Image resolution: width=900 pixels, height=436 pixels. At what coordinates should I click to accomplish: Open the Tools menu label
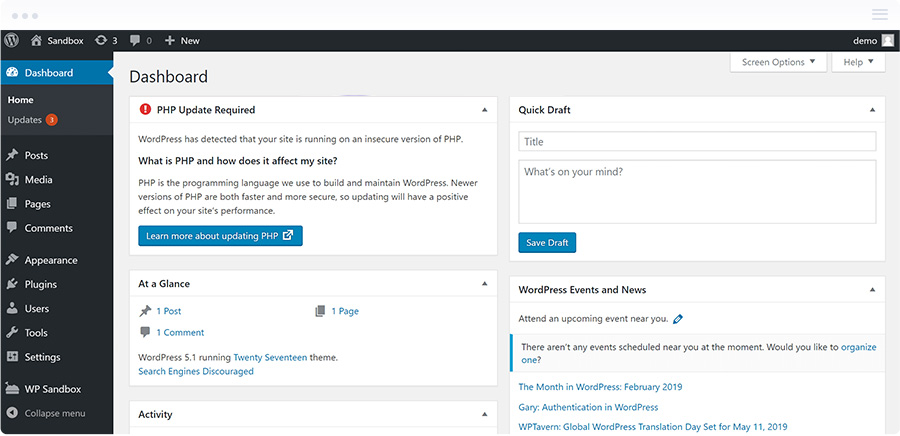click(36, 332)
